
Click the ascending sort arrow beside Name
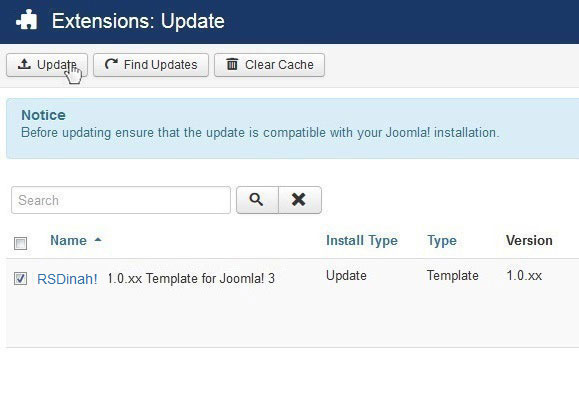click(x=98, y=240)
